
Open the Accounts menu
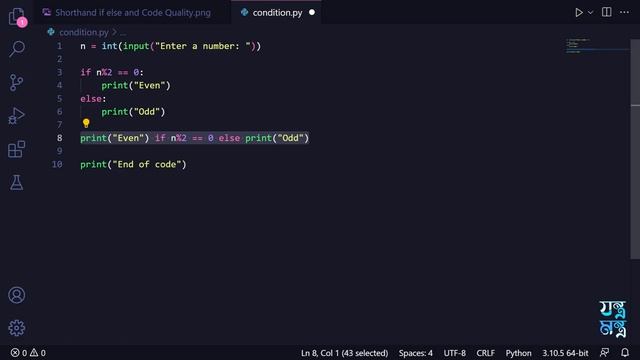pyautogui.click(x=17, y=295)
